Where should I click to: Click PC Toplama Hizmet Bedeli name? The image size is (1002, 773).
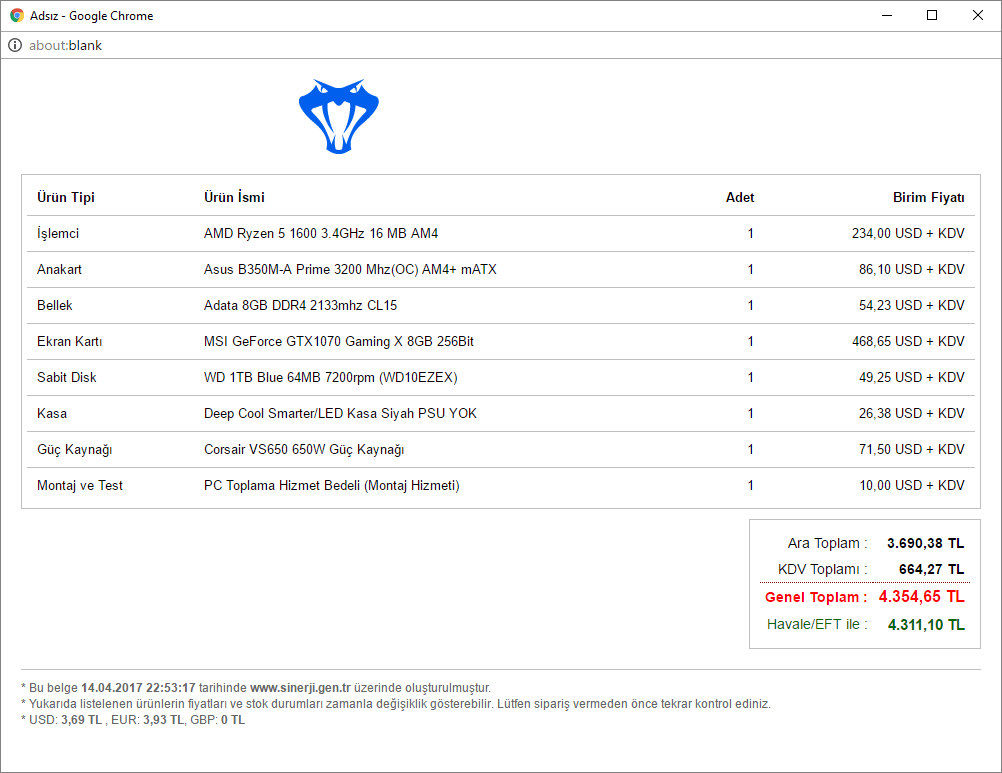[x=332, y=486]
